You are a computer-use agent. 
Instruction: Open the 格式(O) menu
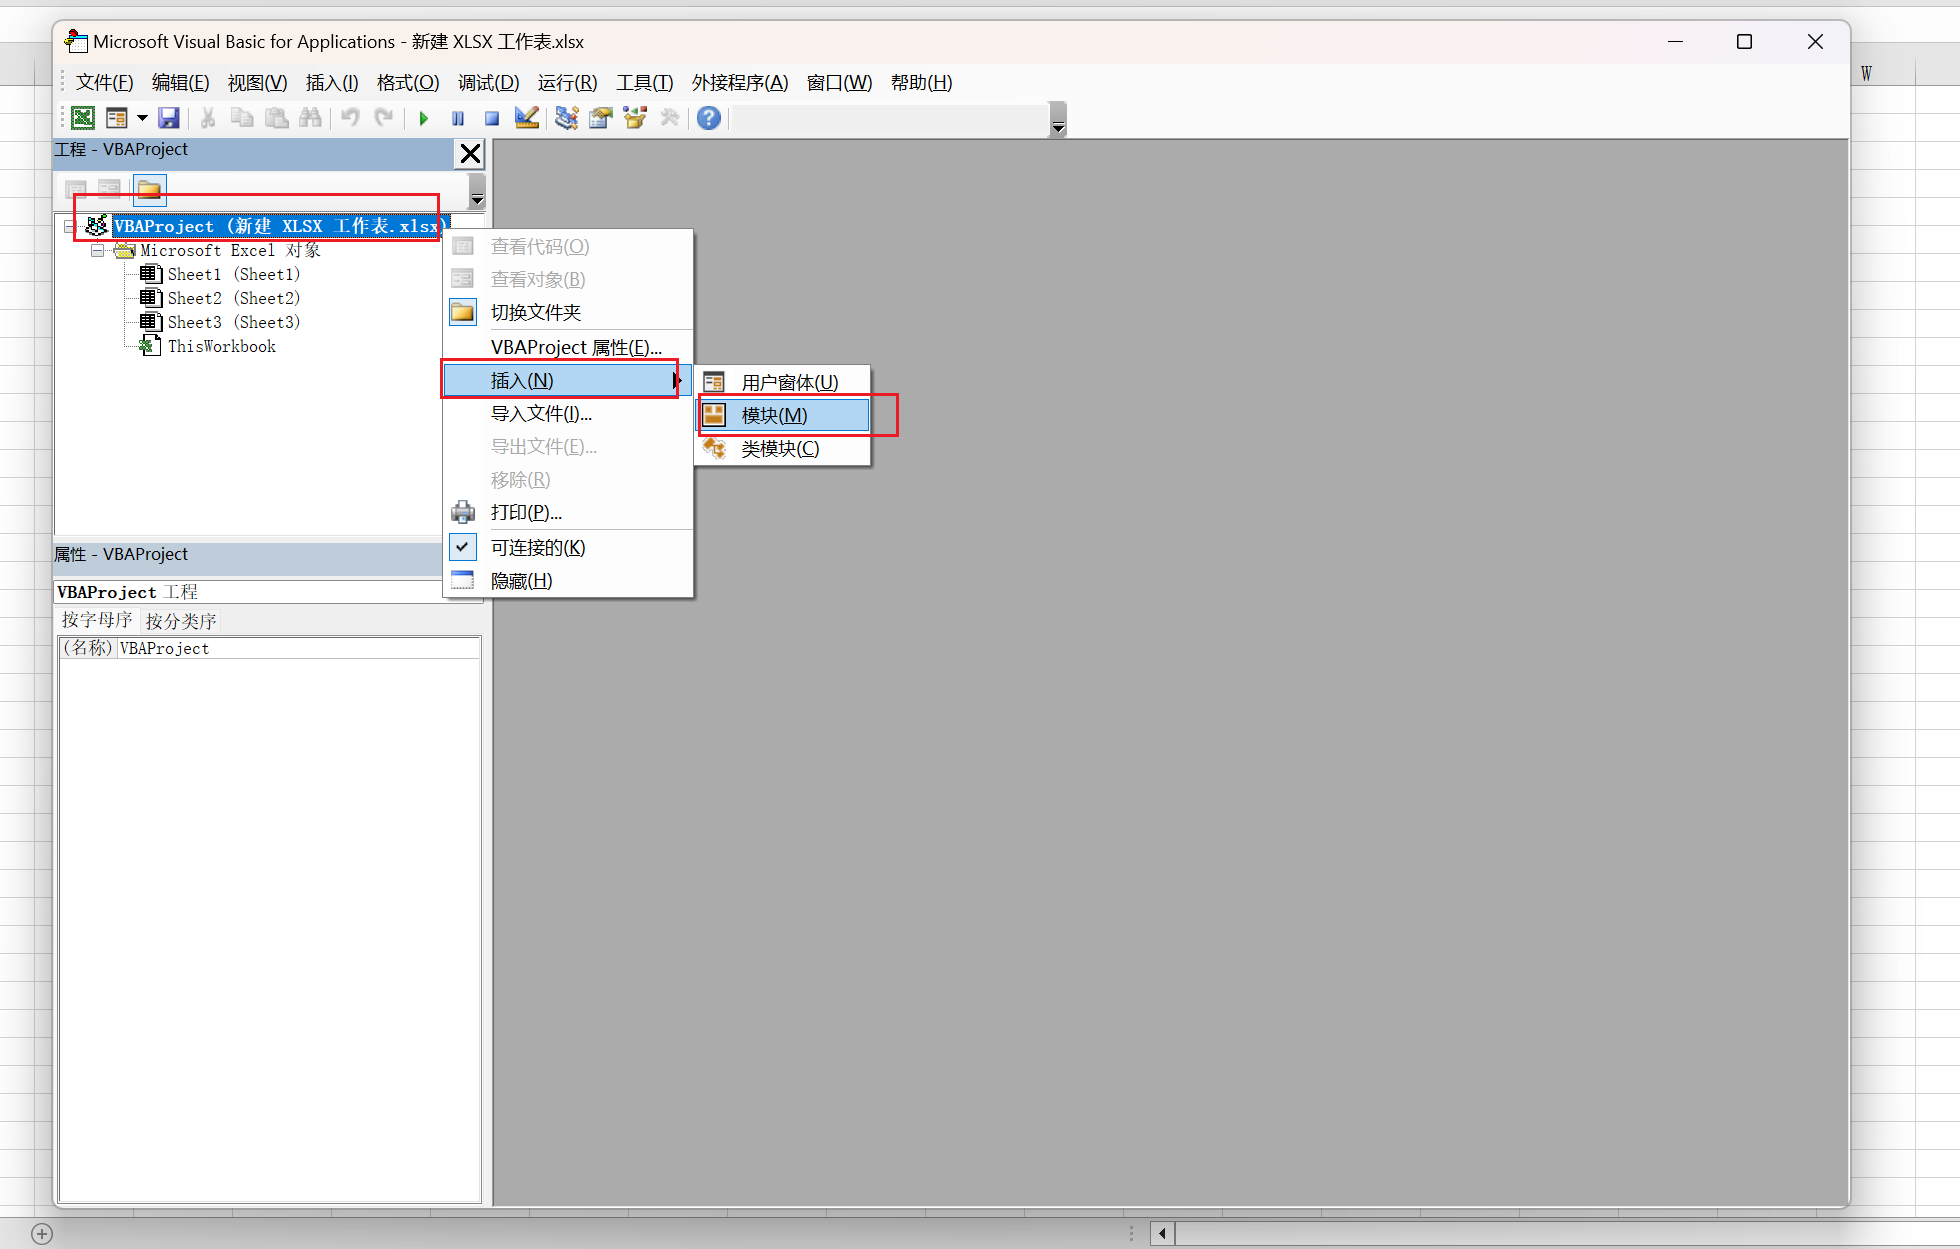pos(408,83)
